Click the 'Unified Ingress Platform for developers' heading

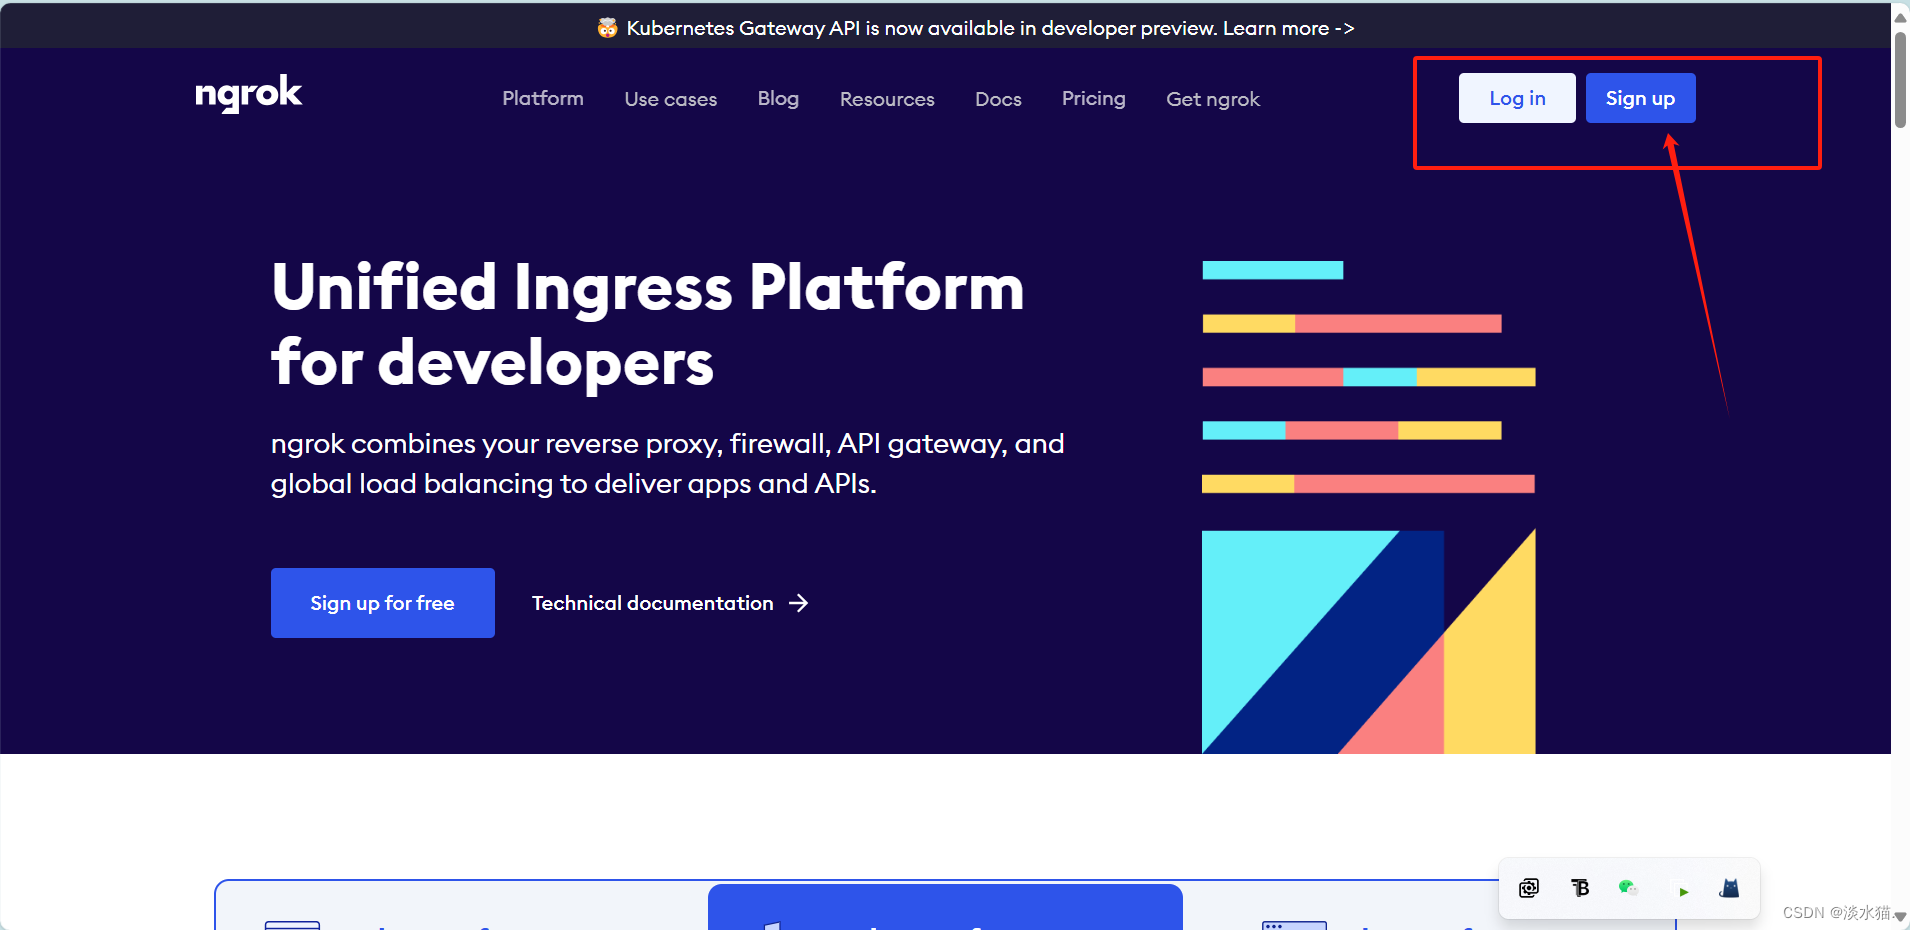(648, 324)
